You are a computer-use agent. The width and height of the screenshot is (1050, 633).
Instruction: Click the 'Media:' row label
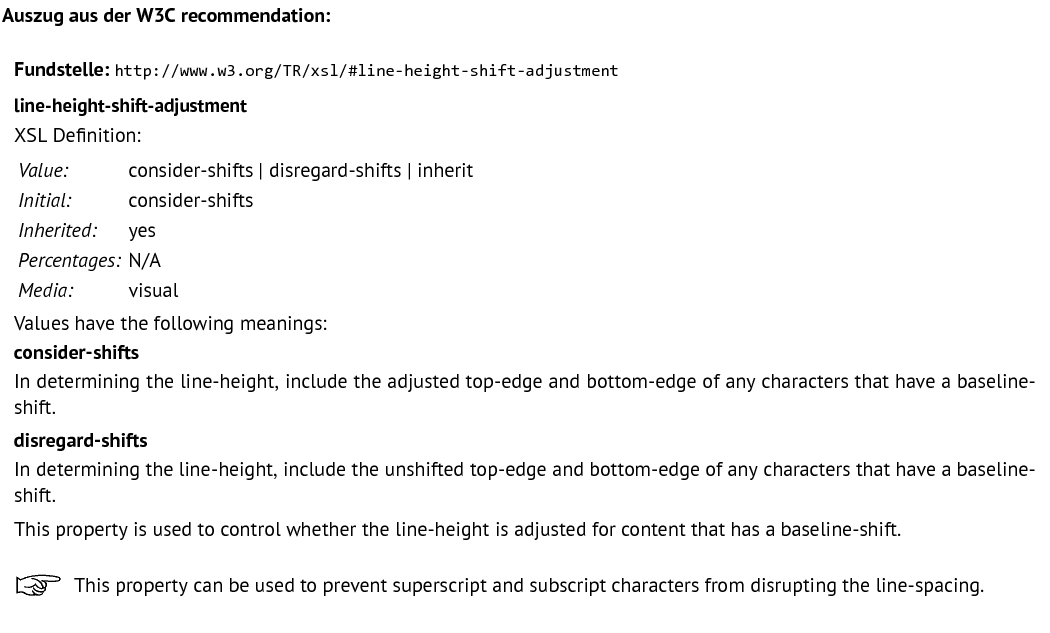(46, 291)
